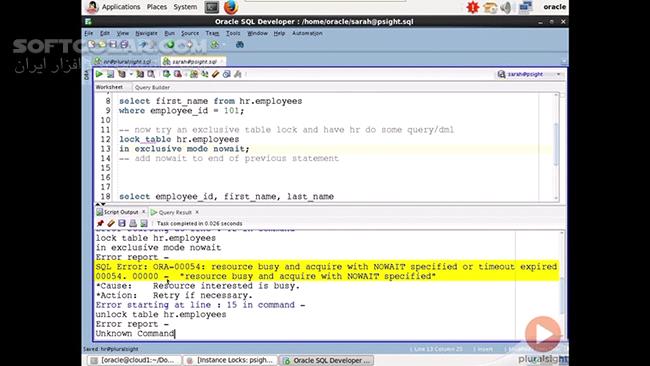Open the Team menu
This screenshot has width=650, height=366.
tap(212, 33)
